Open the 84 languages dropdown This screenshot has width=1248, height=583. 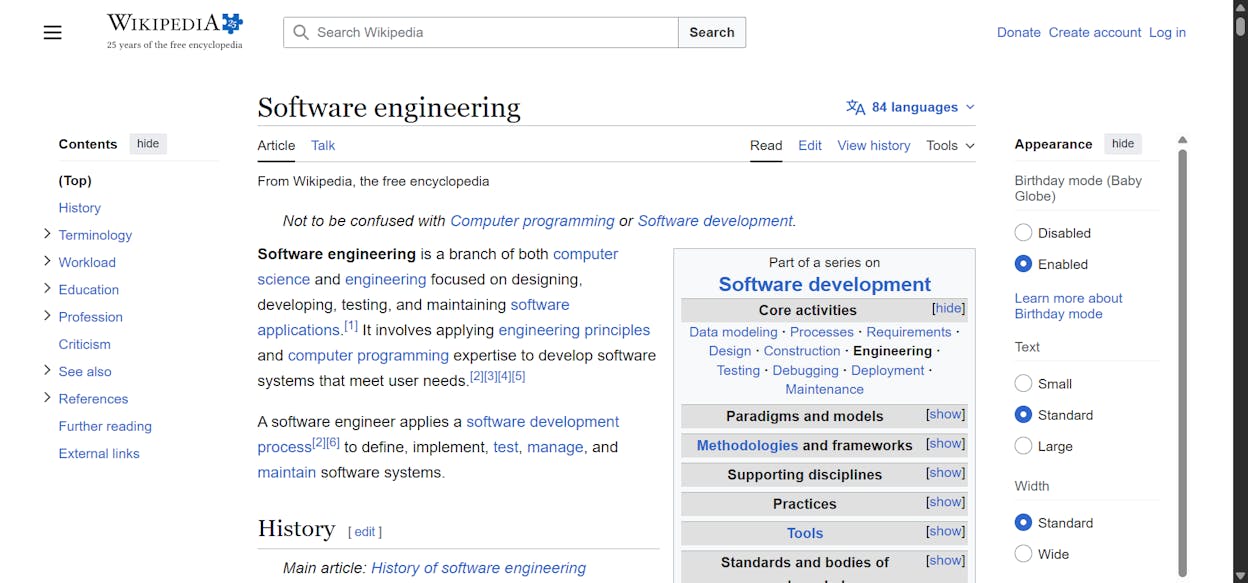pos(911,107)
